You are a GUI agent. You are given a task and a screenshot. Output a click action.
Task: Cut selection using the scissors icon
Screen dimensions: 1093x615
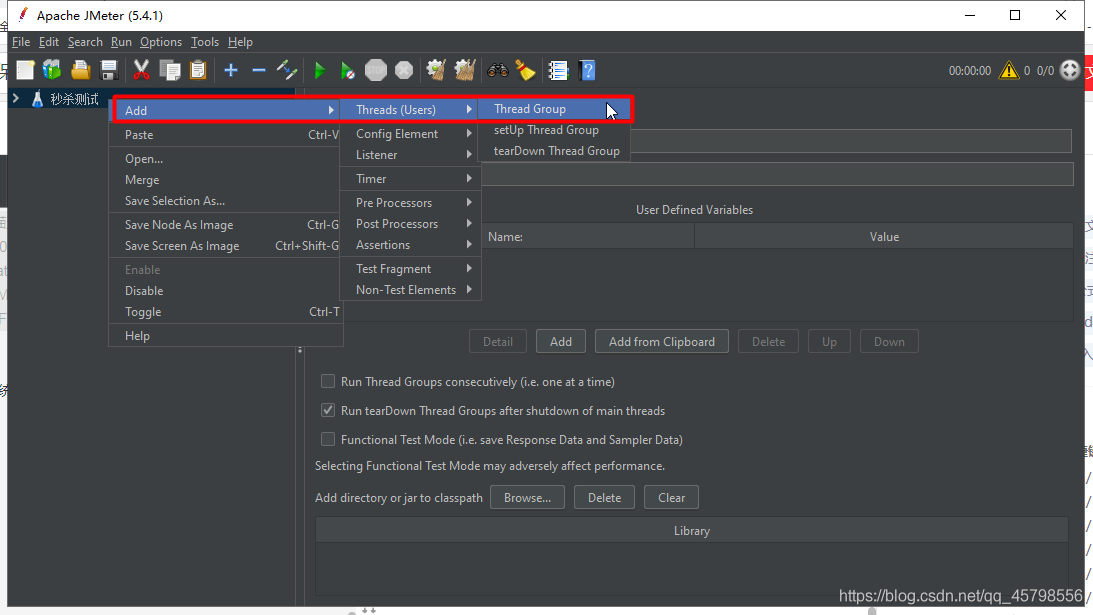pyautogui.click(x=142, y=70)
